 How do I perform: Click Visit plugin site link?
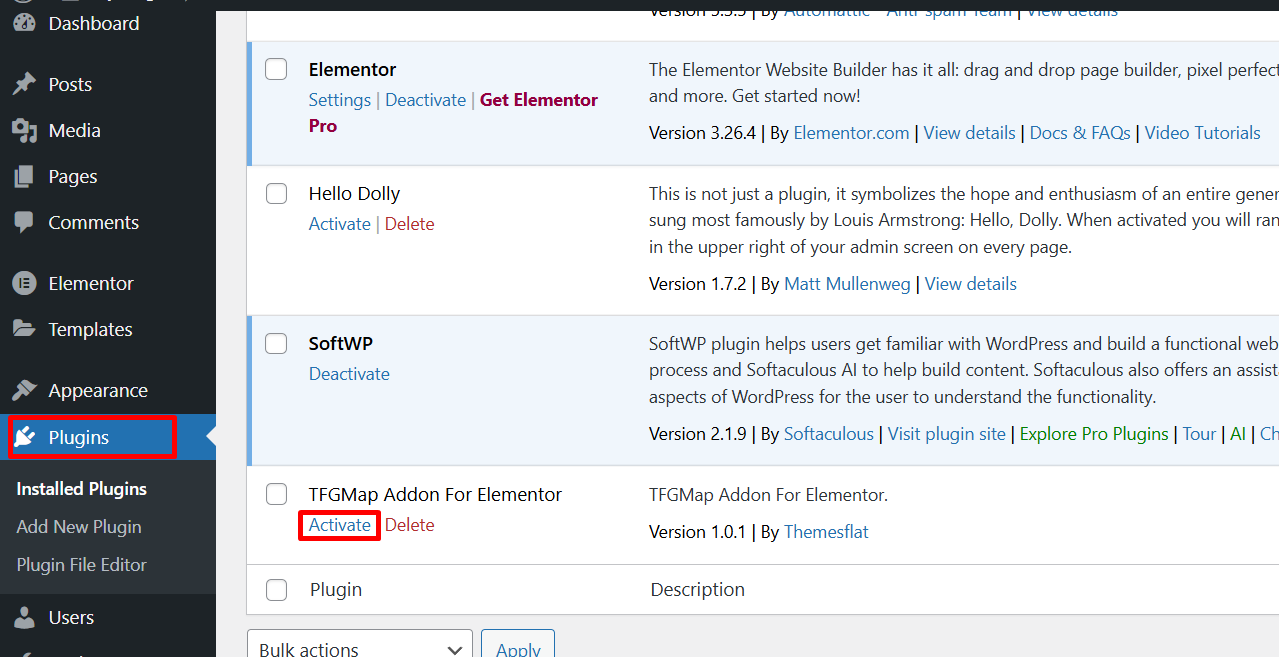947,434
